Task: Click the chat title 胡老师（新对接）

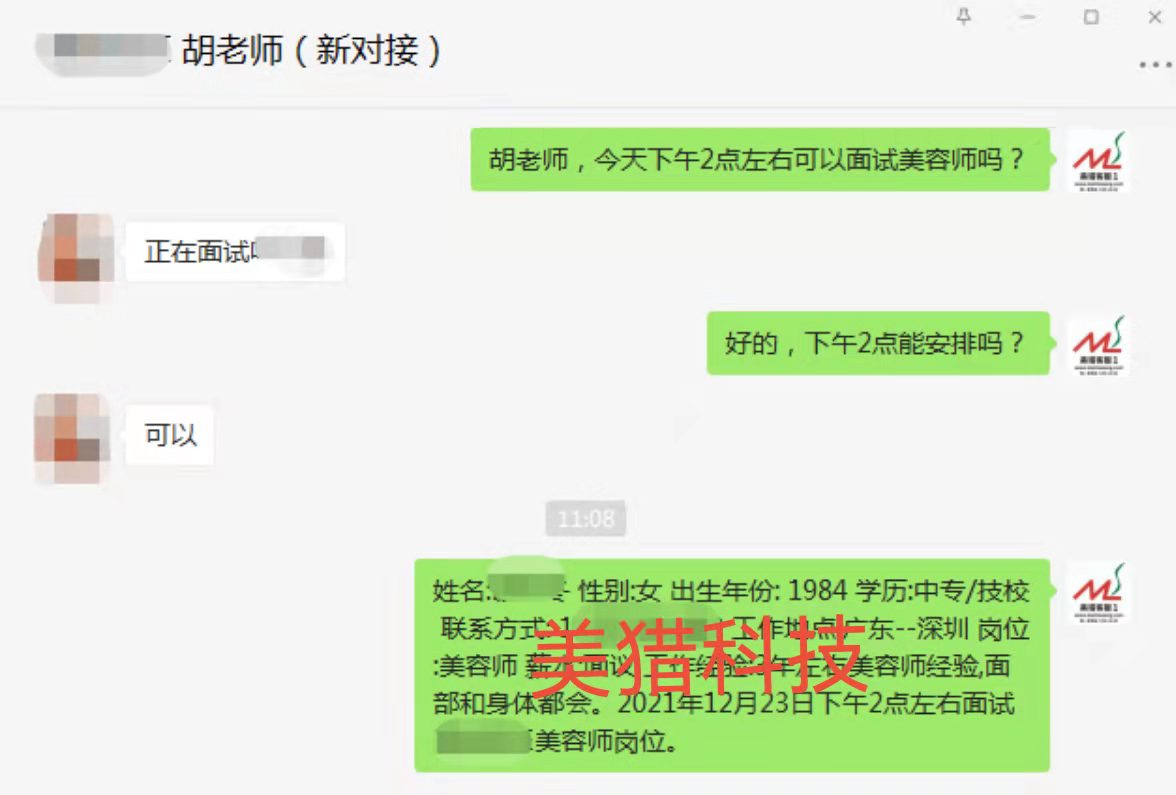Action: click(311, 50)
